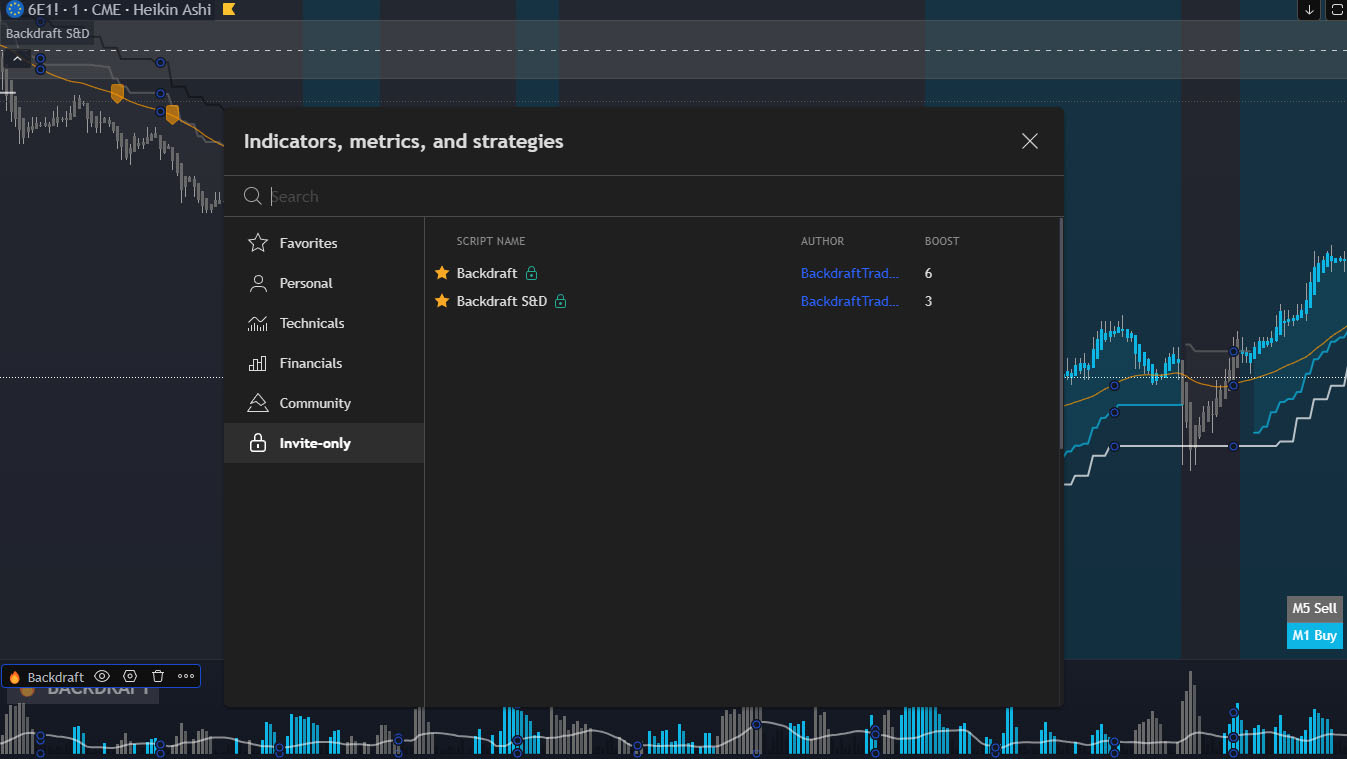
Task: Open the Favorites category
Action: (324, 243)
